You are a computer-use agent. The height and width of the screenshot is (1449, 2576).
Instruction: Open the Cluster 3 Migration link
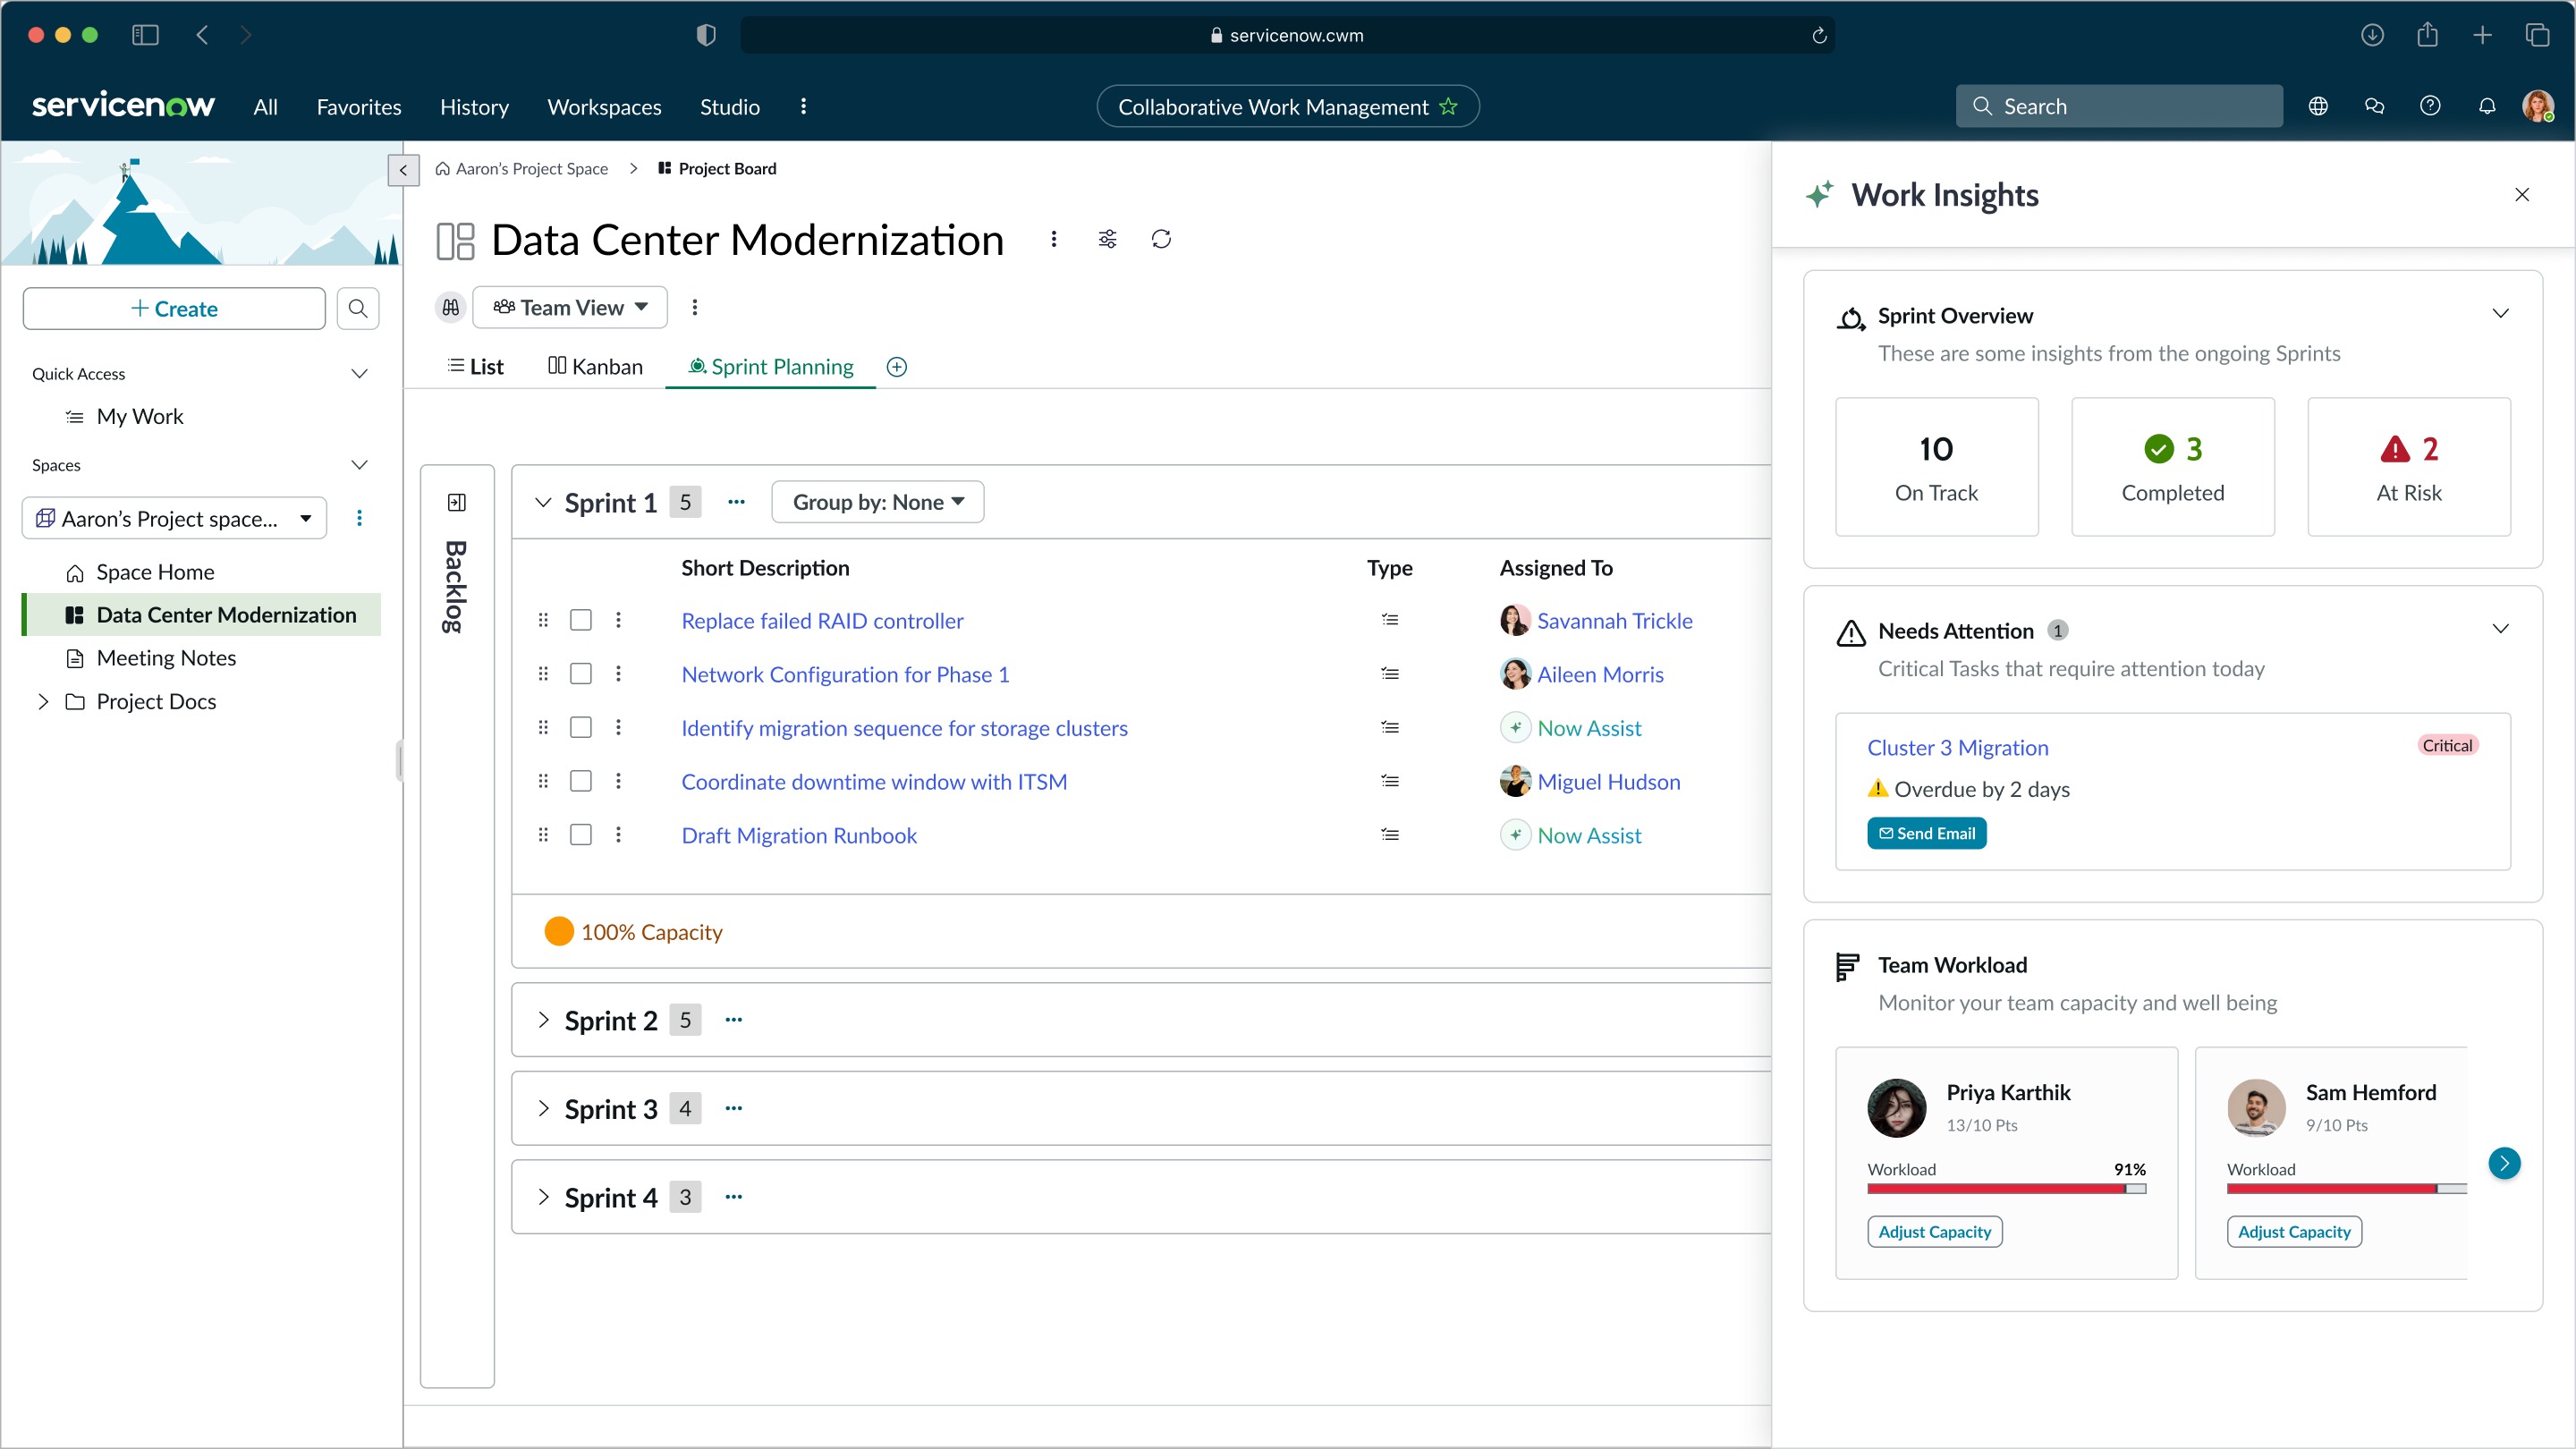coord(1957,748)
